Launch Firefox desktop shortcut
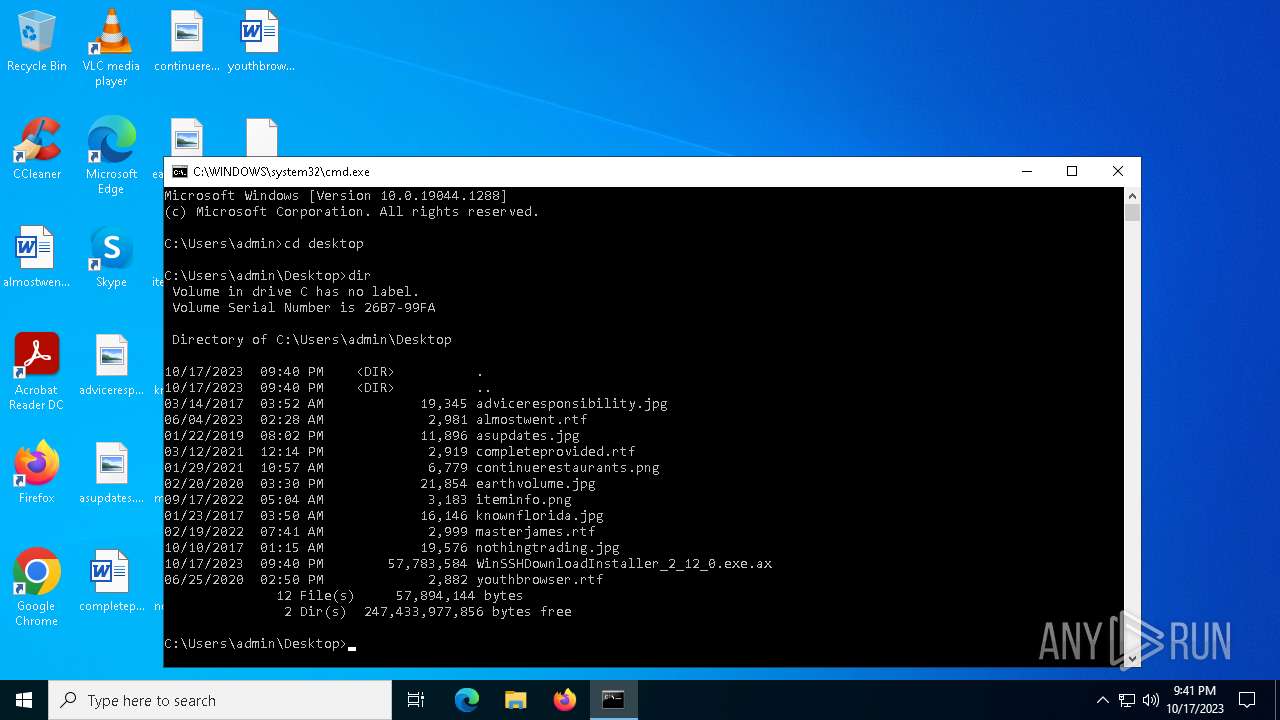This screenshot has width=1280, height=720. click(37, 473)
